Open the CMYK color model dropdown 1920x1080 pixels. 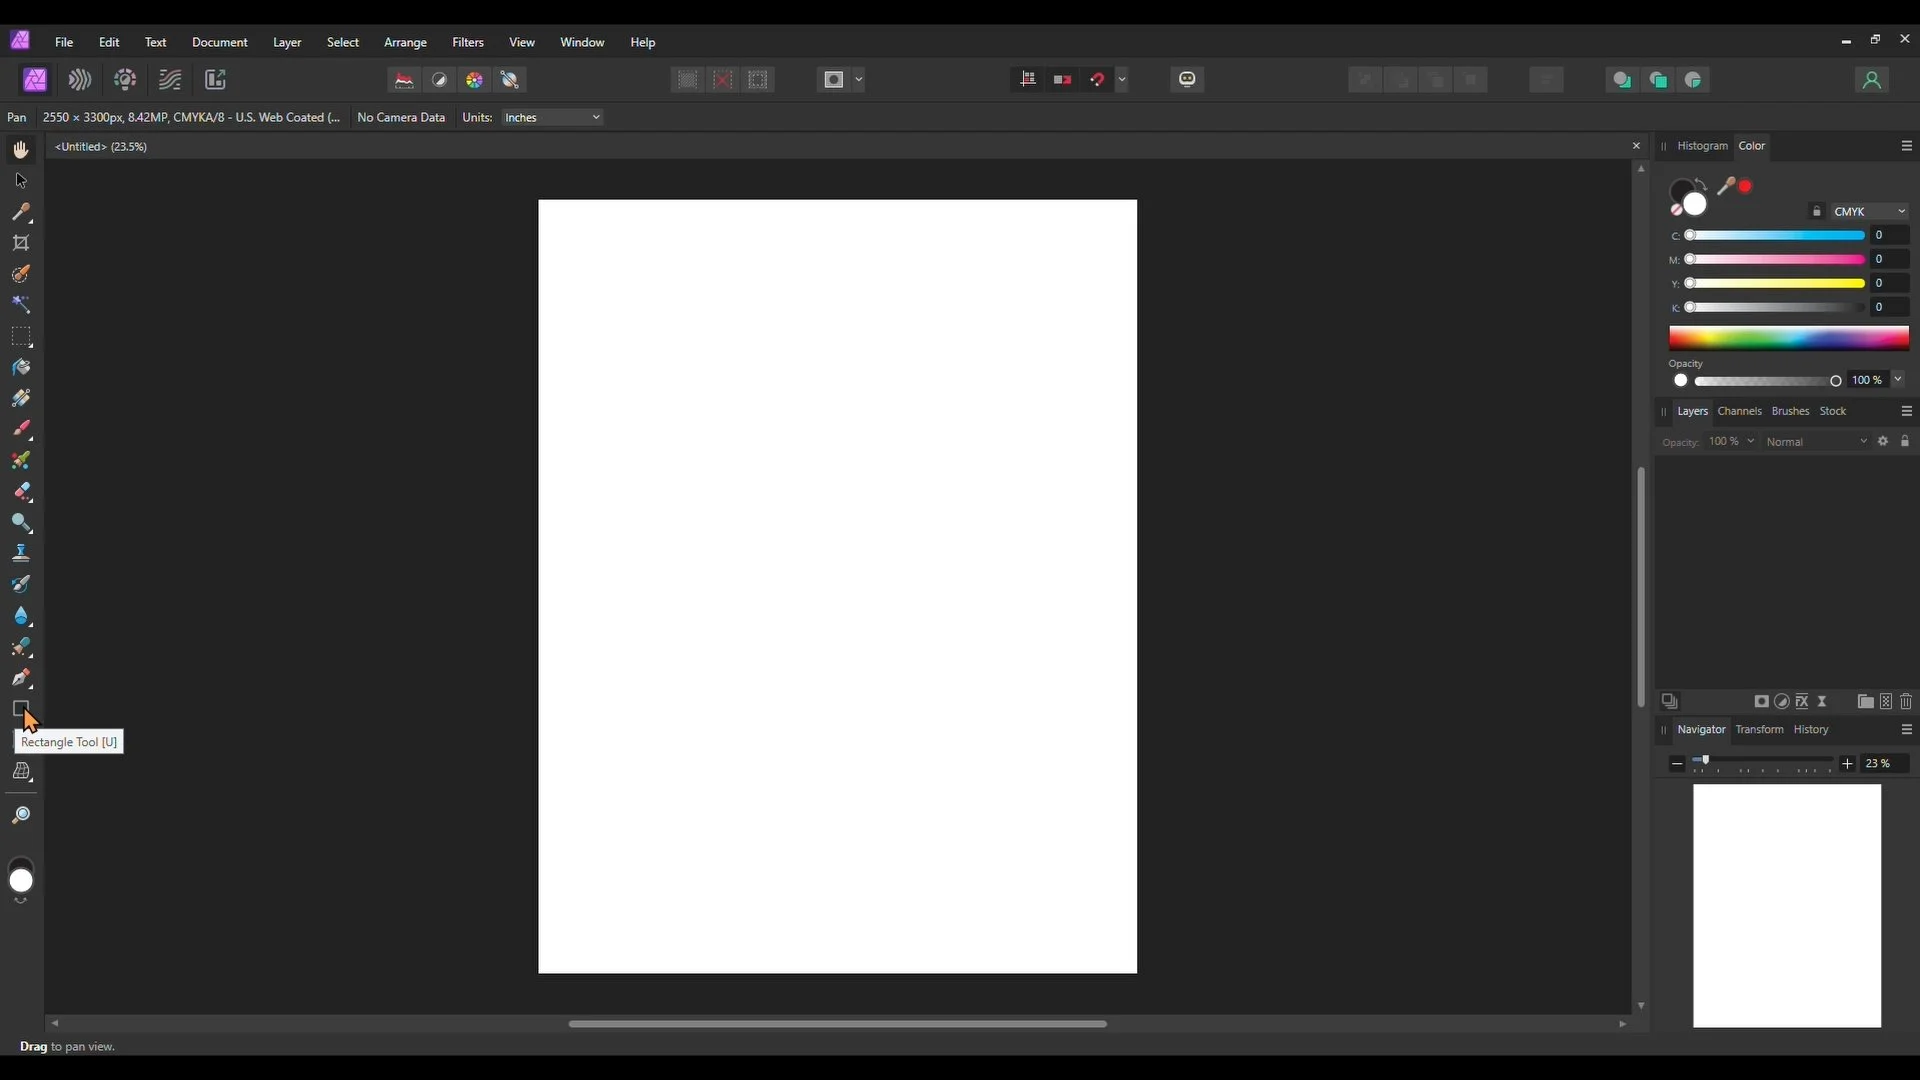pos(1869,211)
